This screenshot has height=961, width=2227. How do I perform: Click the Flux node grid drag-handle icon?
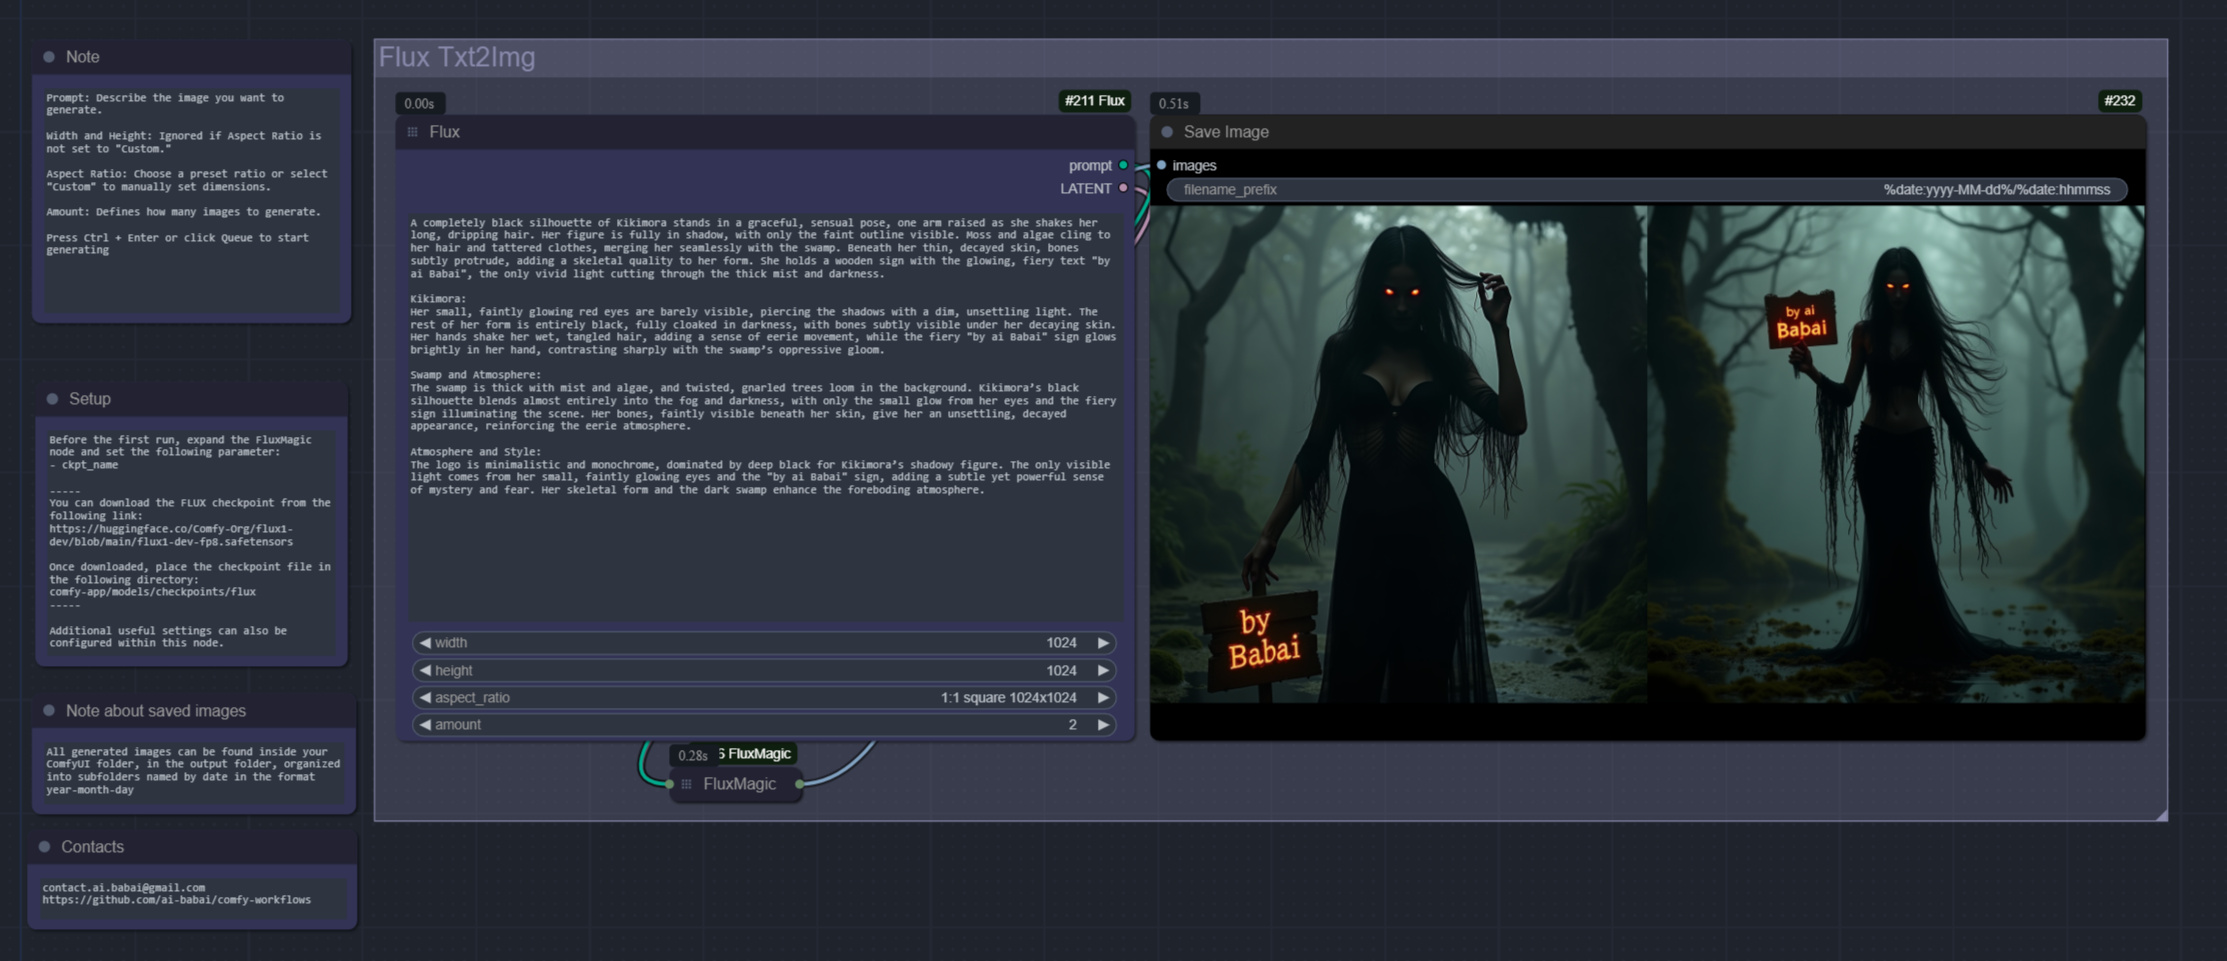pyautogui.click(x=413, y=131)
